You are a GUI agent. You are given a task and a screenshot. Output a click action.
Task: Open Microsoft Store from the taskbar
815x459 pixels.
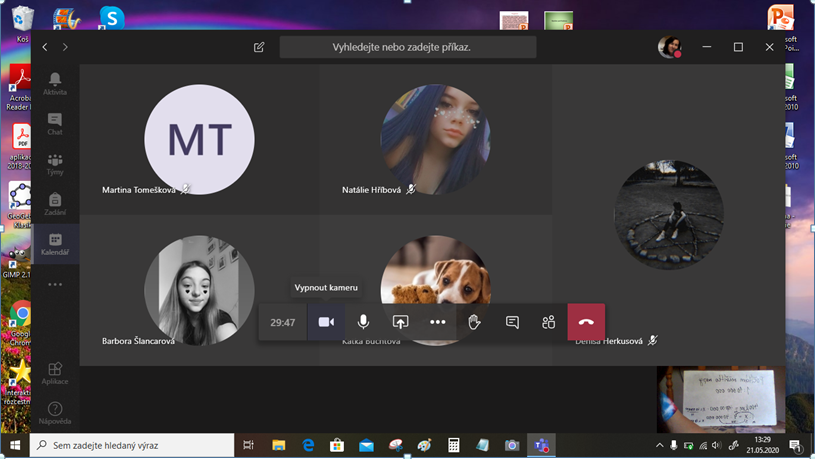(337, 445)
